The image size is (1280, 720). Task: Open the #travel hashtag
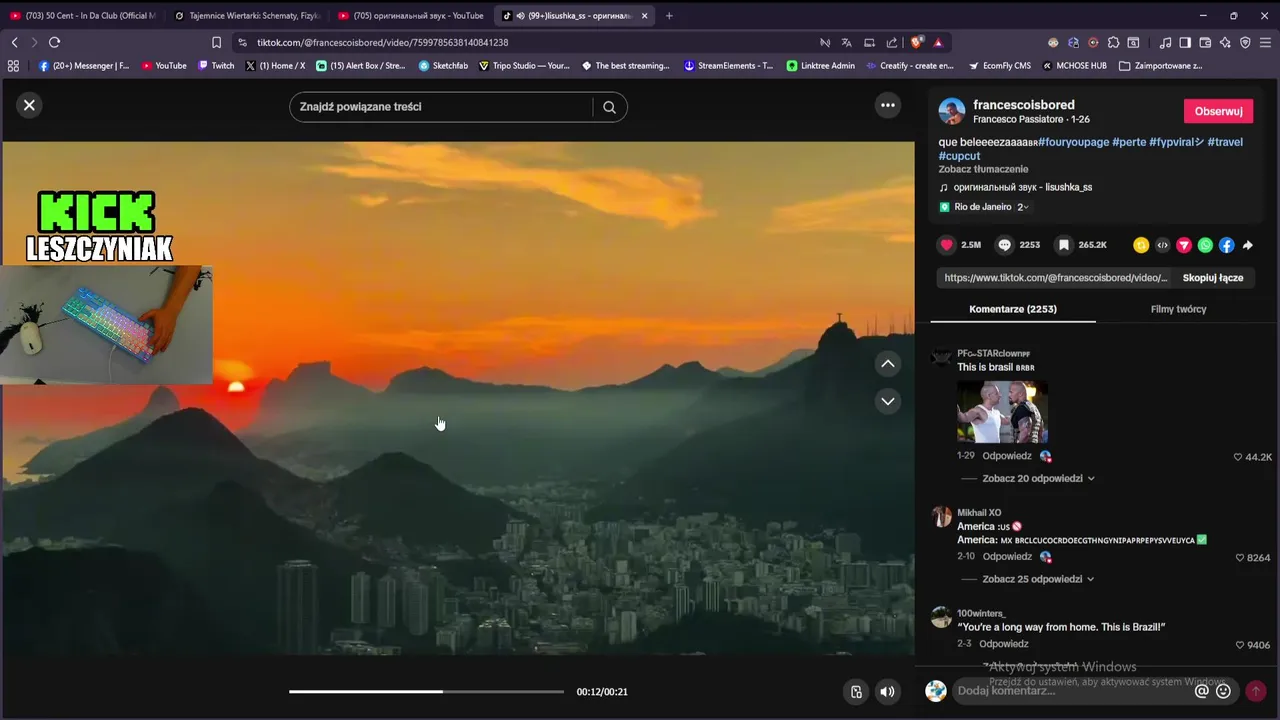1225,142
